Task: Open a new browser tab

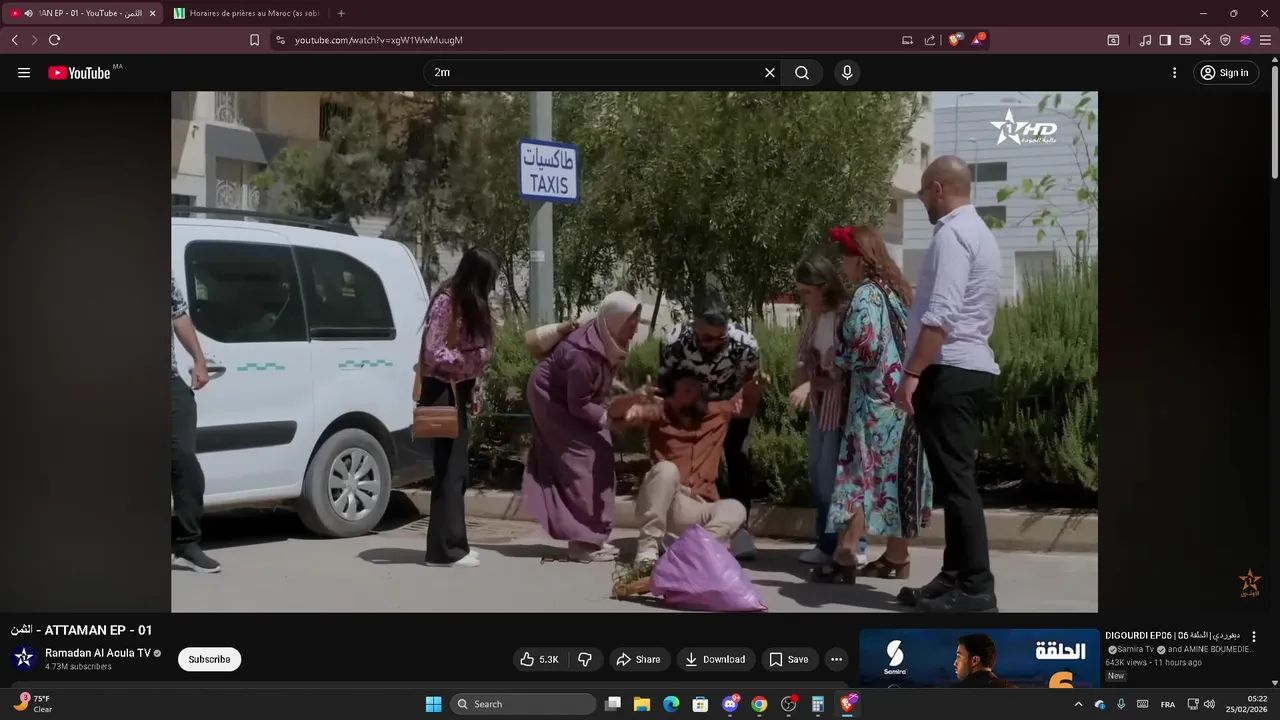Action: (x=341, y=13)
